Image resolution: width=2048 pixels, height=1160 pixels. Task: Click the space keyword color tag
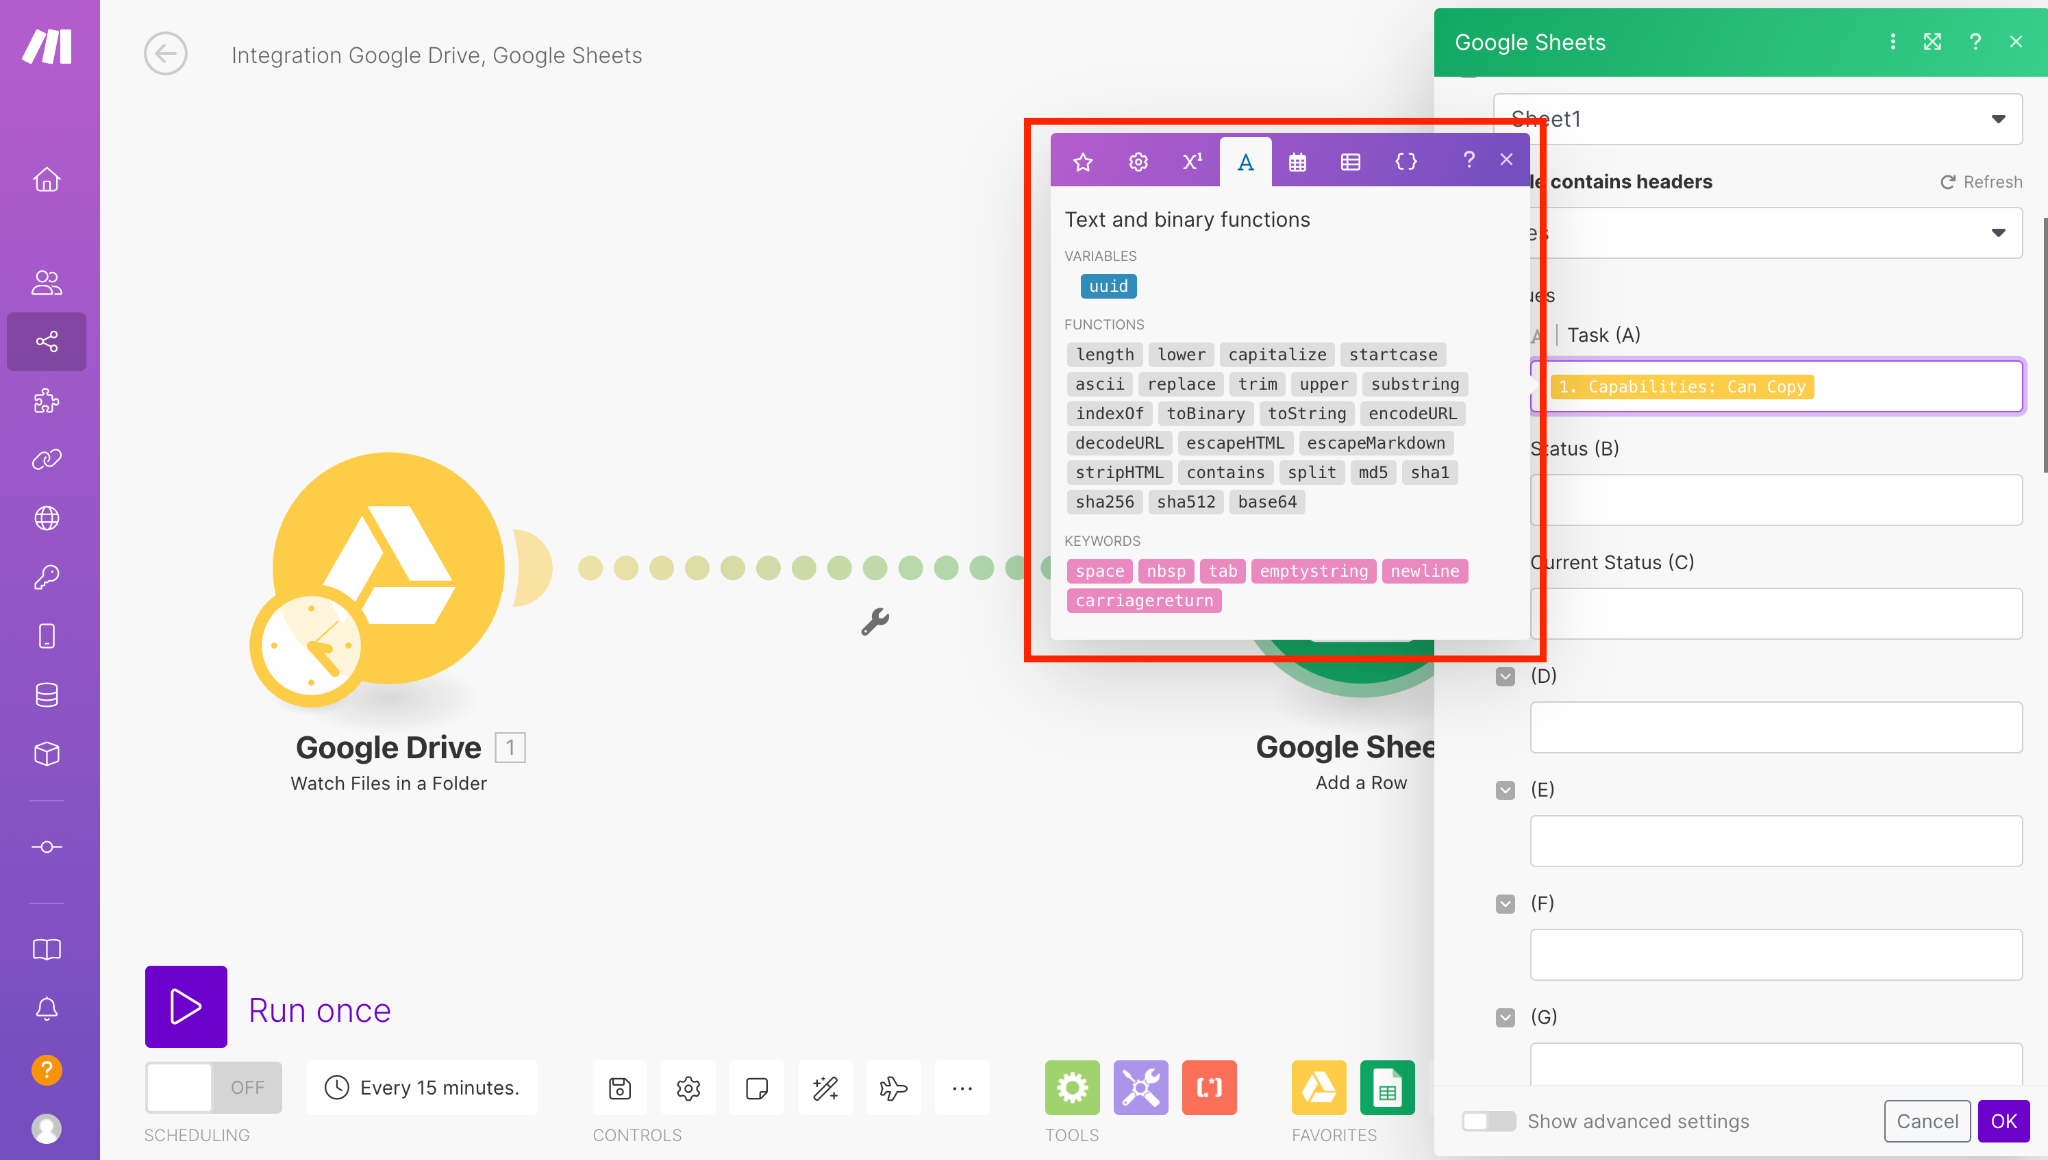1100,571
